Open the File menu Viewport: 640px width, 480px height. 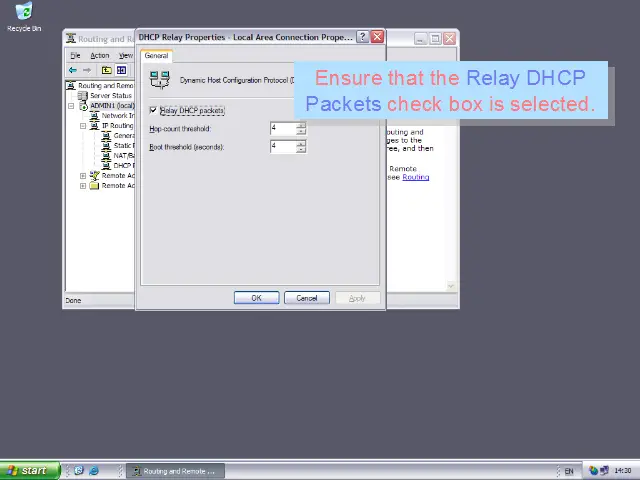tap(75, 55)
